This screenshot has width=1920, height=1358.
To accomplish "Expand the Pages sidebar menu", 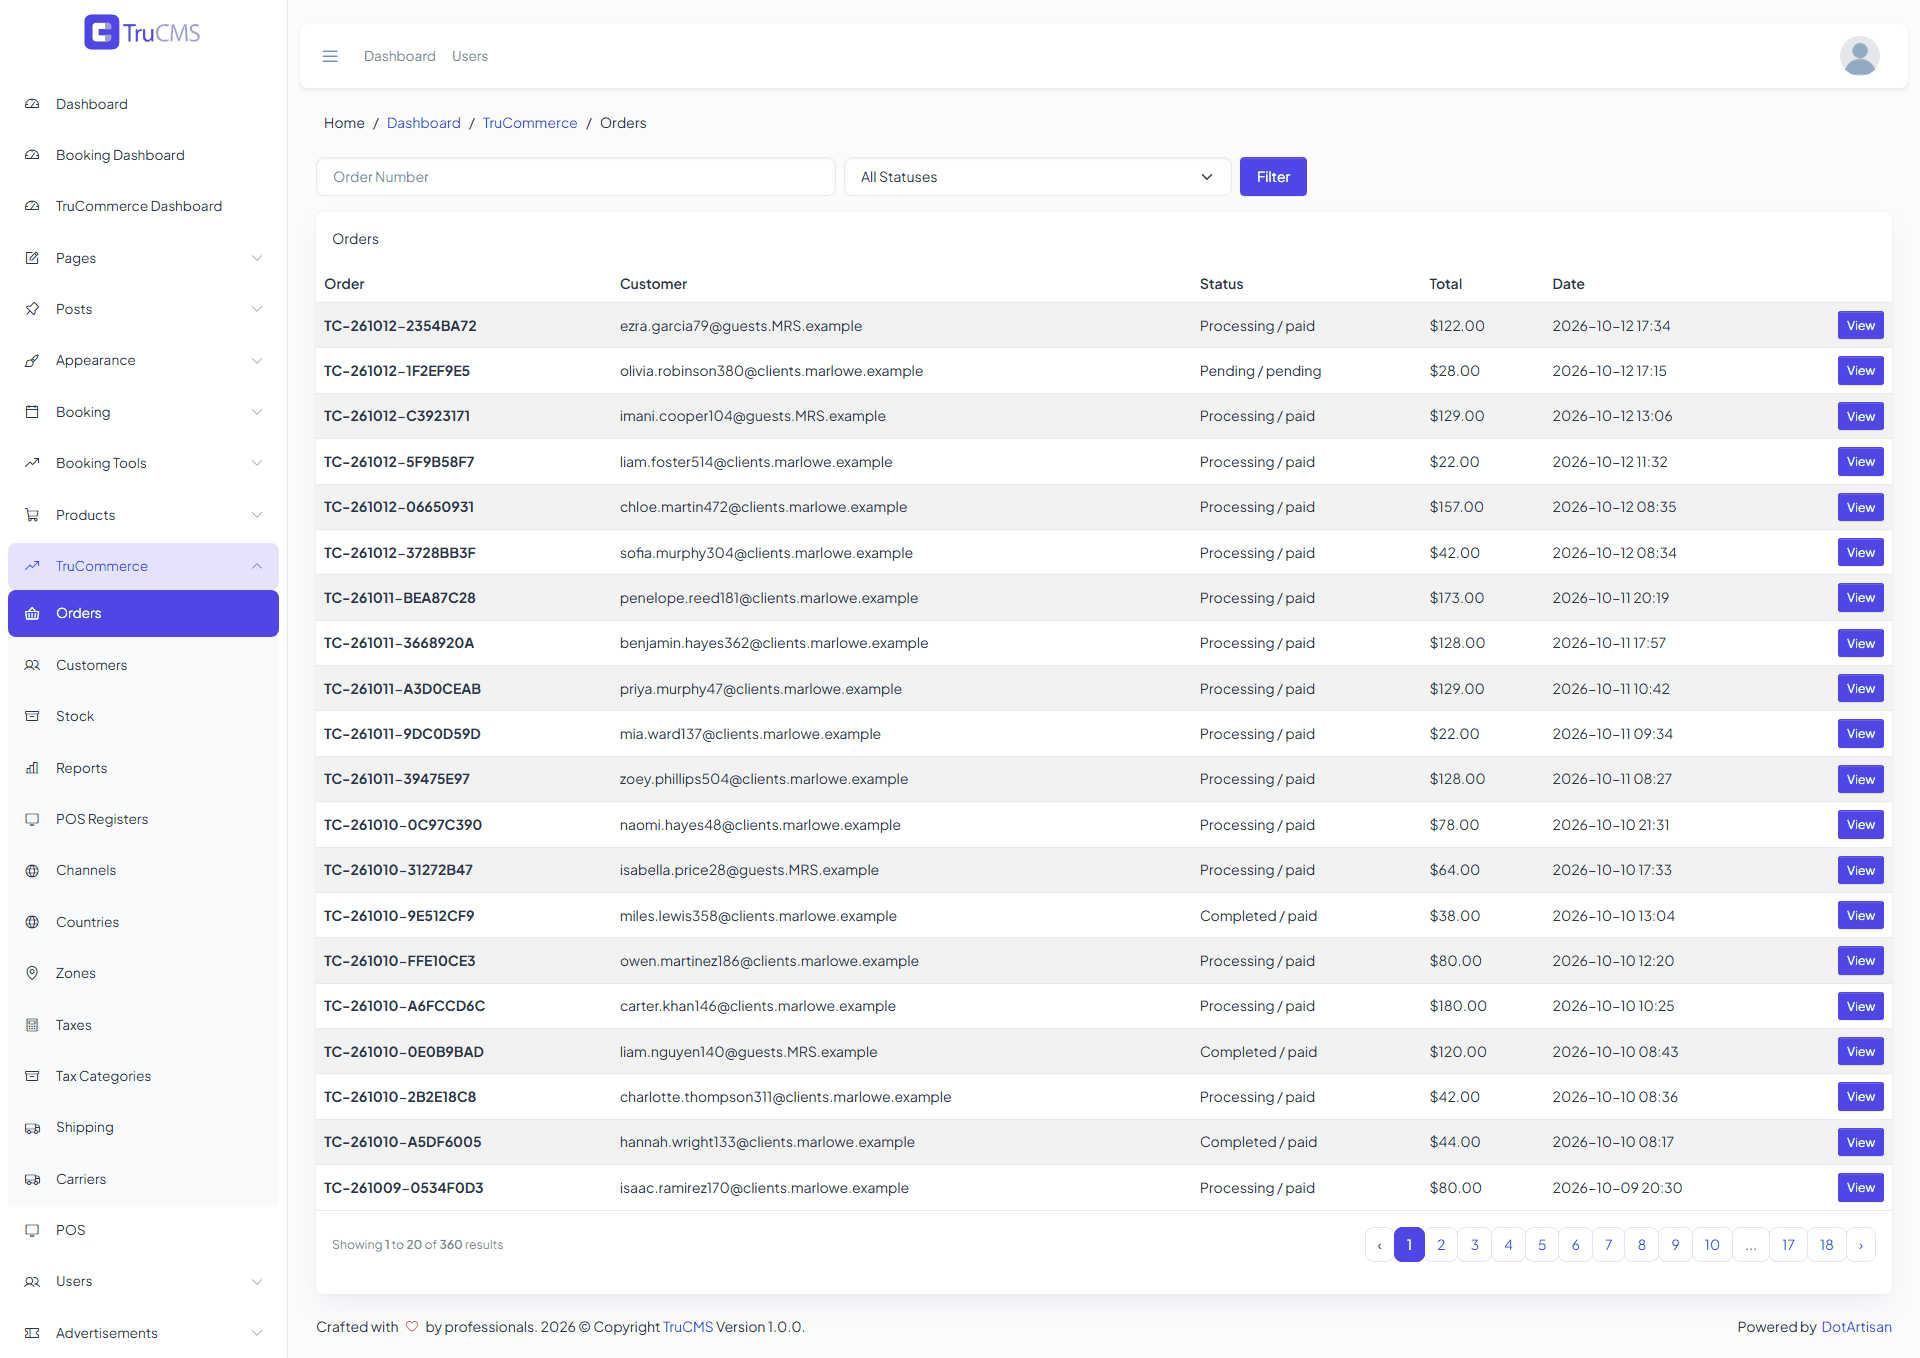I will coord(143,258).
